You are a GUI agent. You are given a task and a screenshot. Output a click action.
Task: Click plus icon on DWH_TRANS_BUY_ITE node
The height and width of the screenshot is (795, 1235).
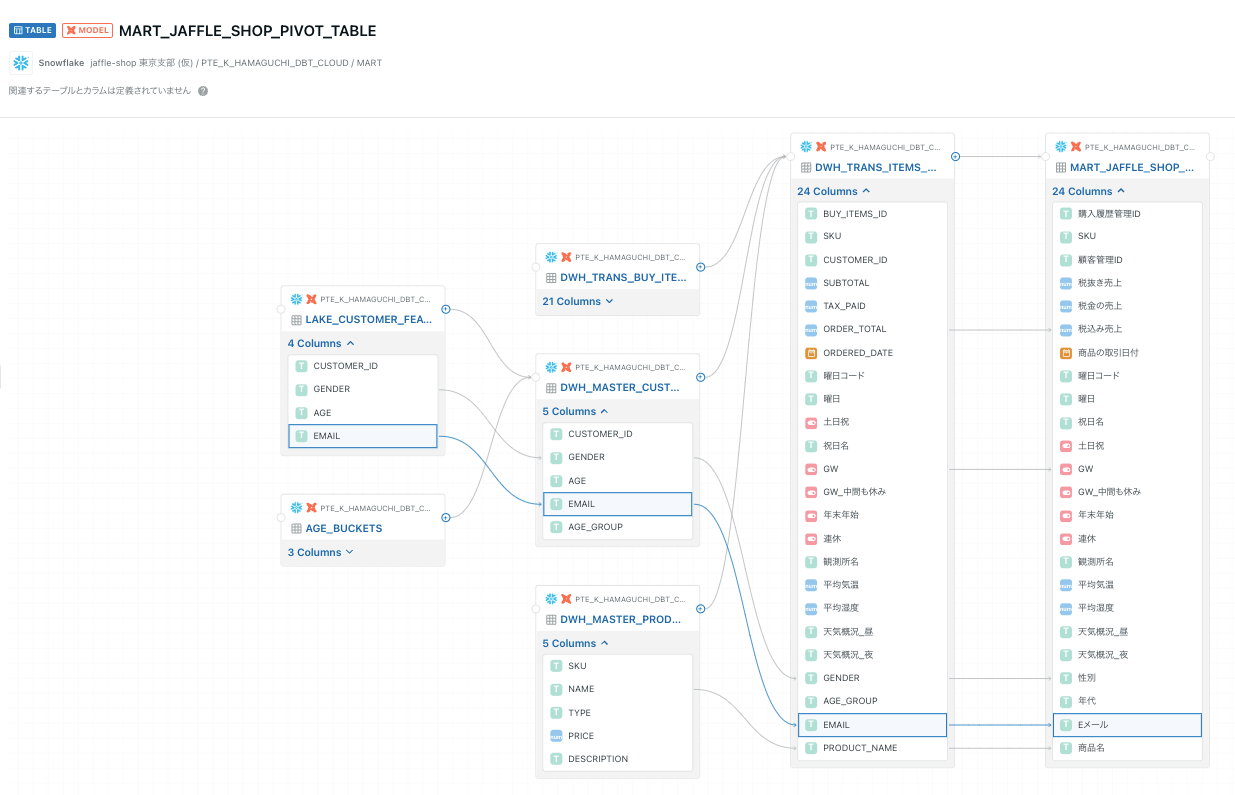[x=701, y=267]
